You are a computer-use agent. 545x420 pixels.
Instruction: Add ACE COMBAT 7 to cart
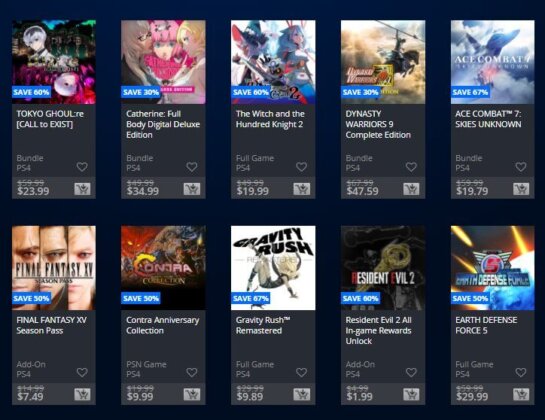pyautogui.click(x=521, y=189)
